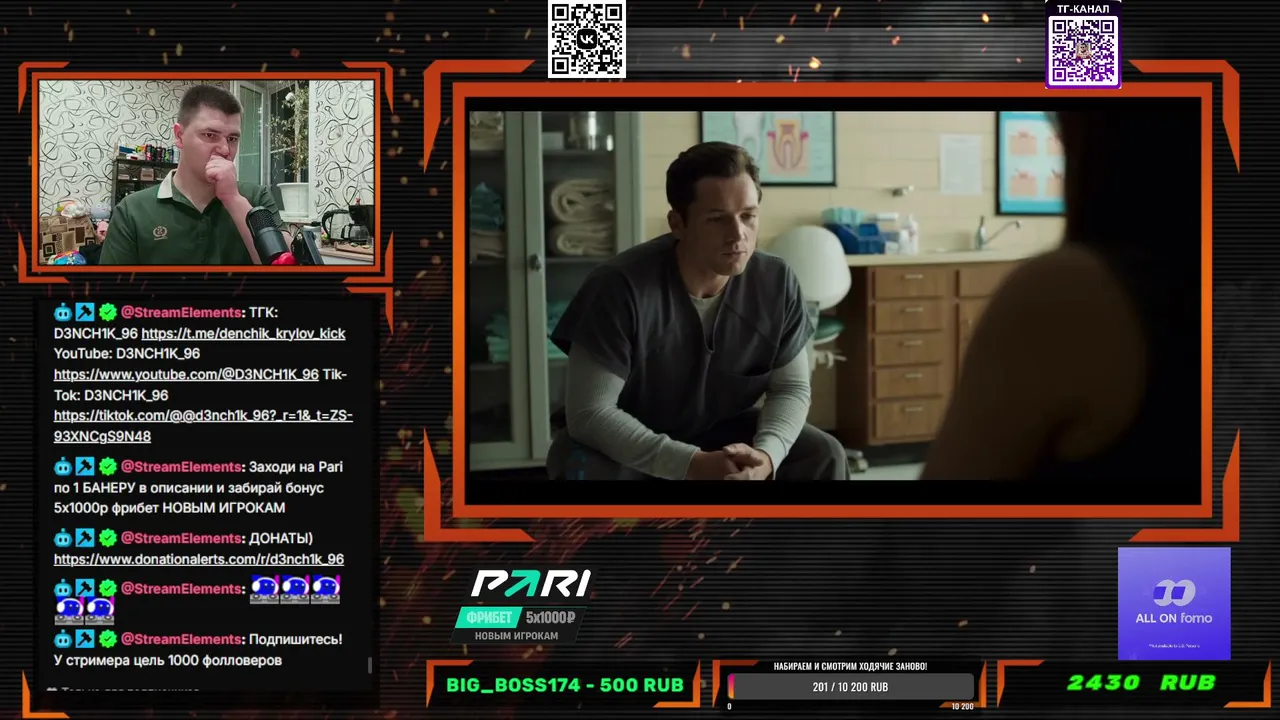Click the streamer webcam feed
This screenshot has height=720, width=1280.
(x=206, y=172)
